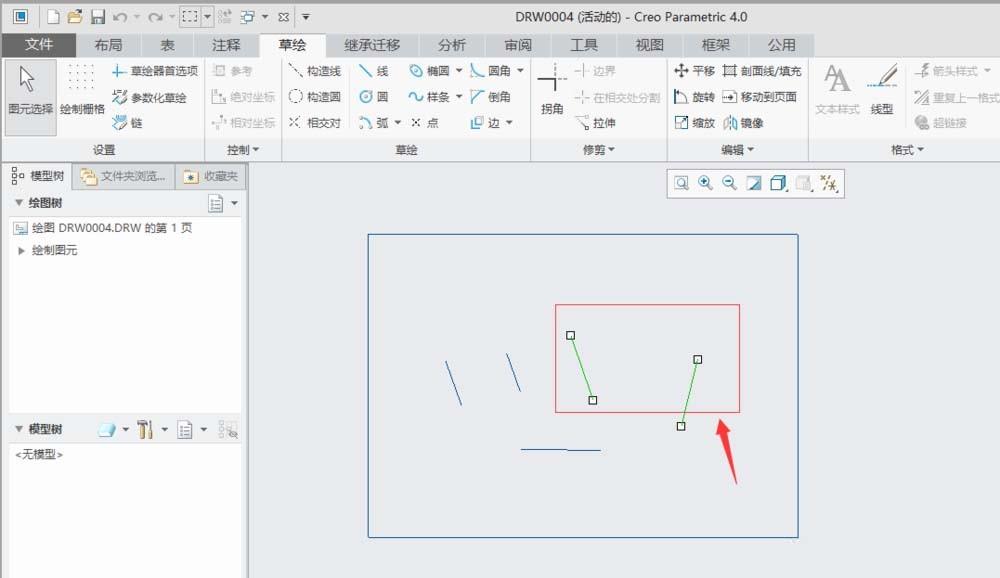
Task: Open the 椭圆 (Ellipse) dropdown arrow
Action: pos(459,71)
